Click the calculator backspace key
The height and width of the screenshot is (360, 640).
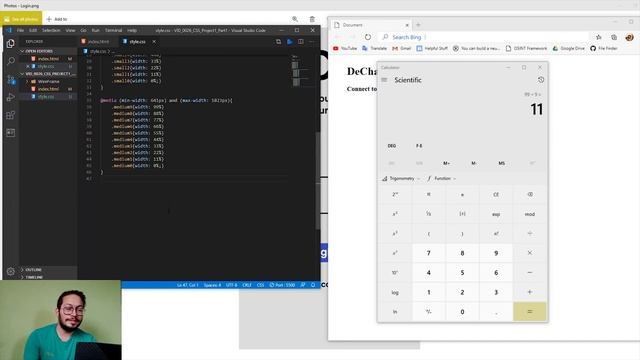pos(530,194)
